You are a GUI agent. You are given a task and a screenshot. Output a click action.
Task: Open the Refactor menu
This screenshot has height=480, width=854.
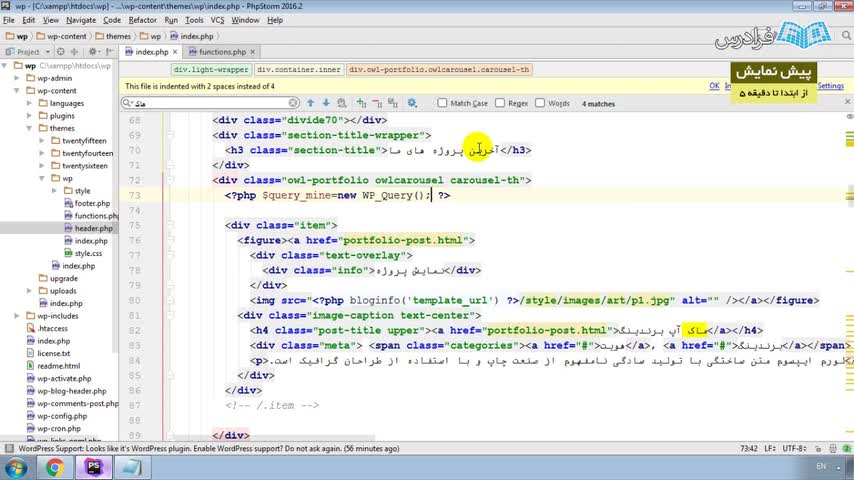click(142, 20)
